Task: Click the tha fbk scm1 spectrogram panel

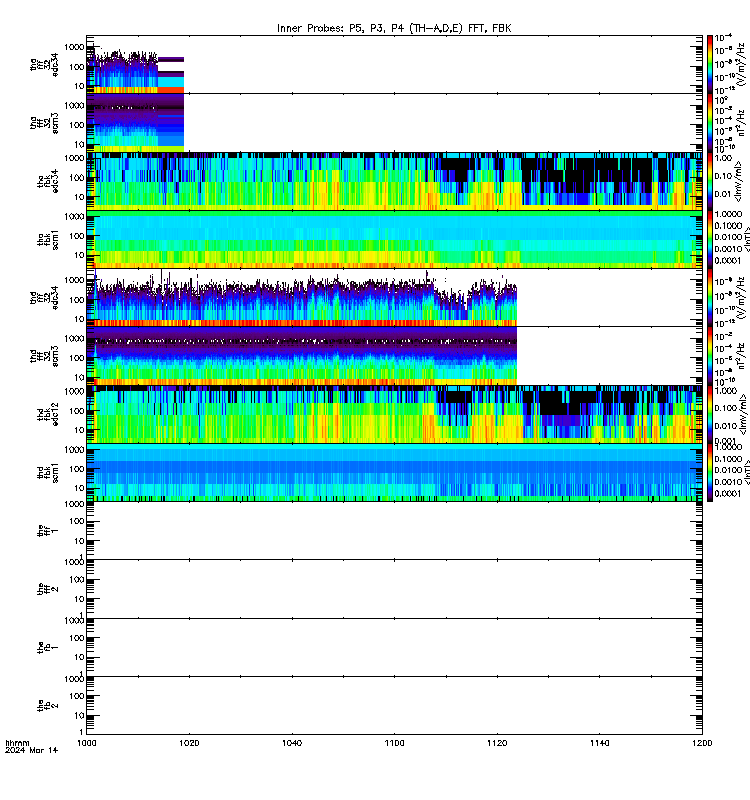Action: [x=394, y=239]
